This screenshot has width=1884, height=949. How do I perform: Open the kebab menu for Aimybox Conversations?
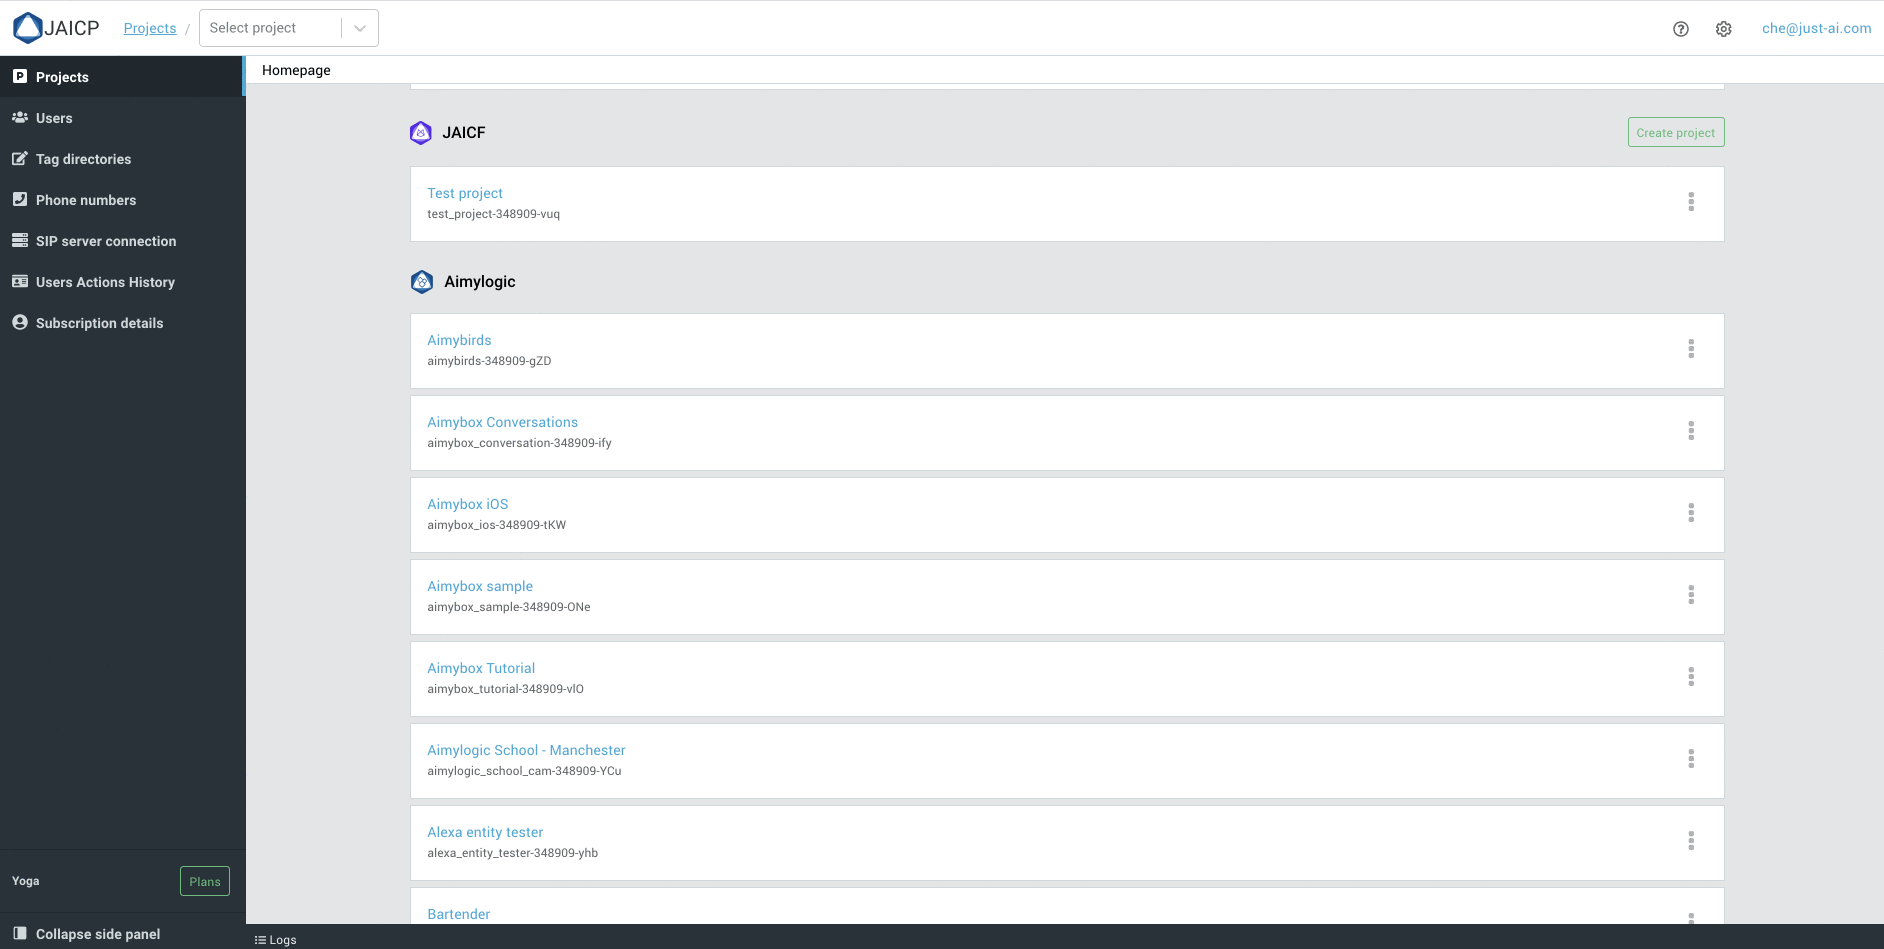click(1691, 431)
